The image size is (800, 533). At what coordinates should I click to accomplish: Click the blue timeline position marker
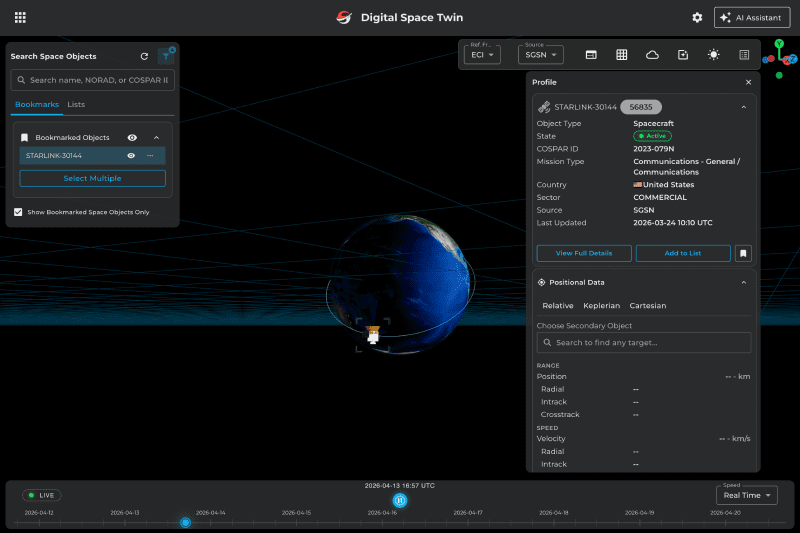coord(185,522)
